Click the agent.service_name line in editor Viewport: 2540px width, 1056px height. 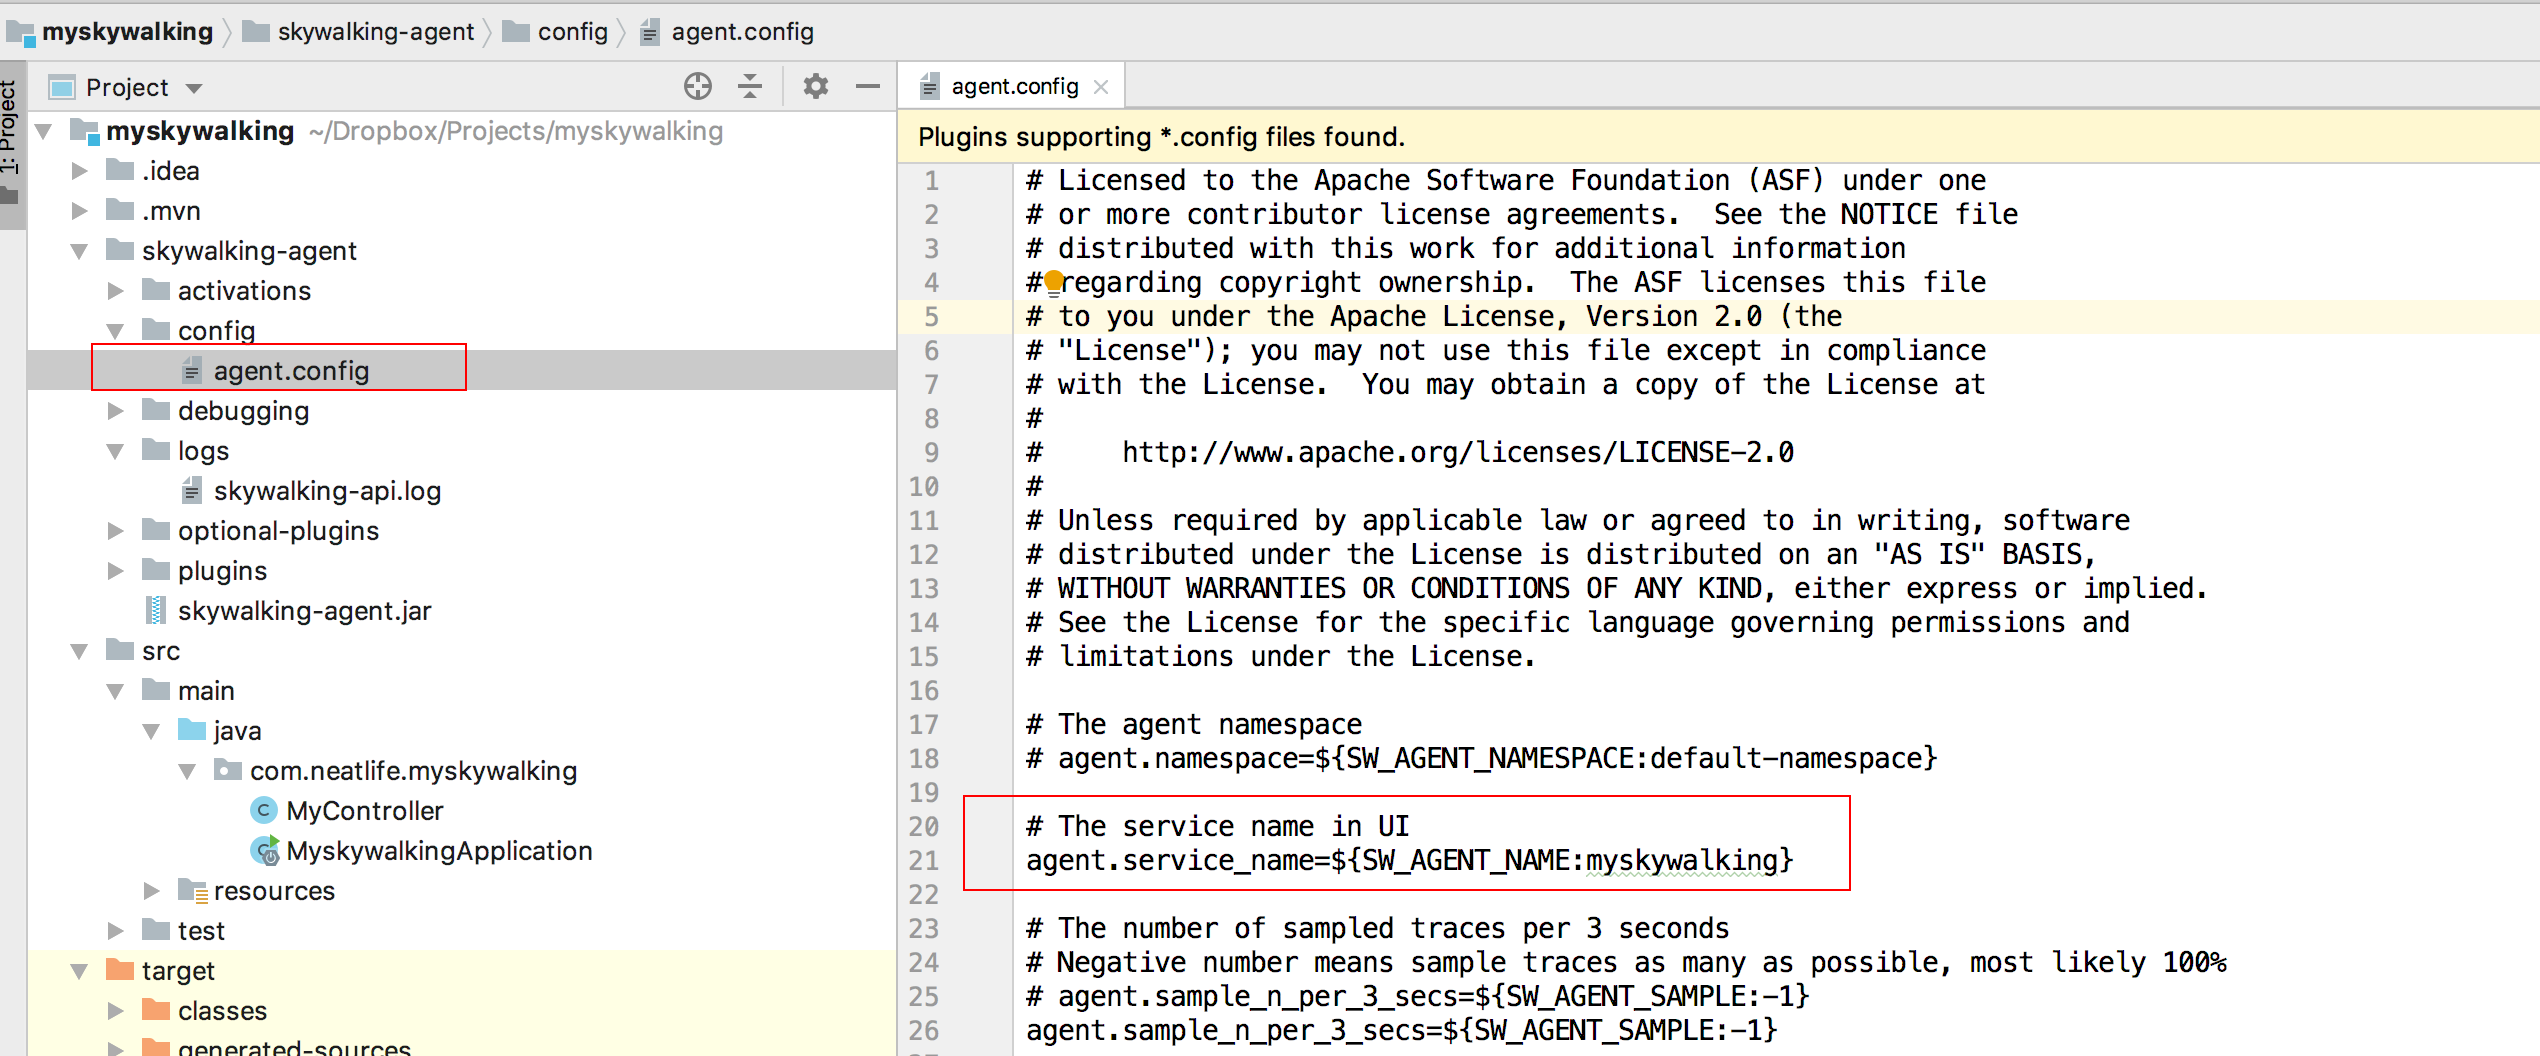(x=1410, y=861)
